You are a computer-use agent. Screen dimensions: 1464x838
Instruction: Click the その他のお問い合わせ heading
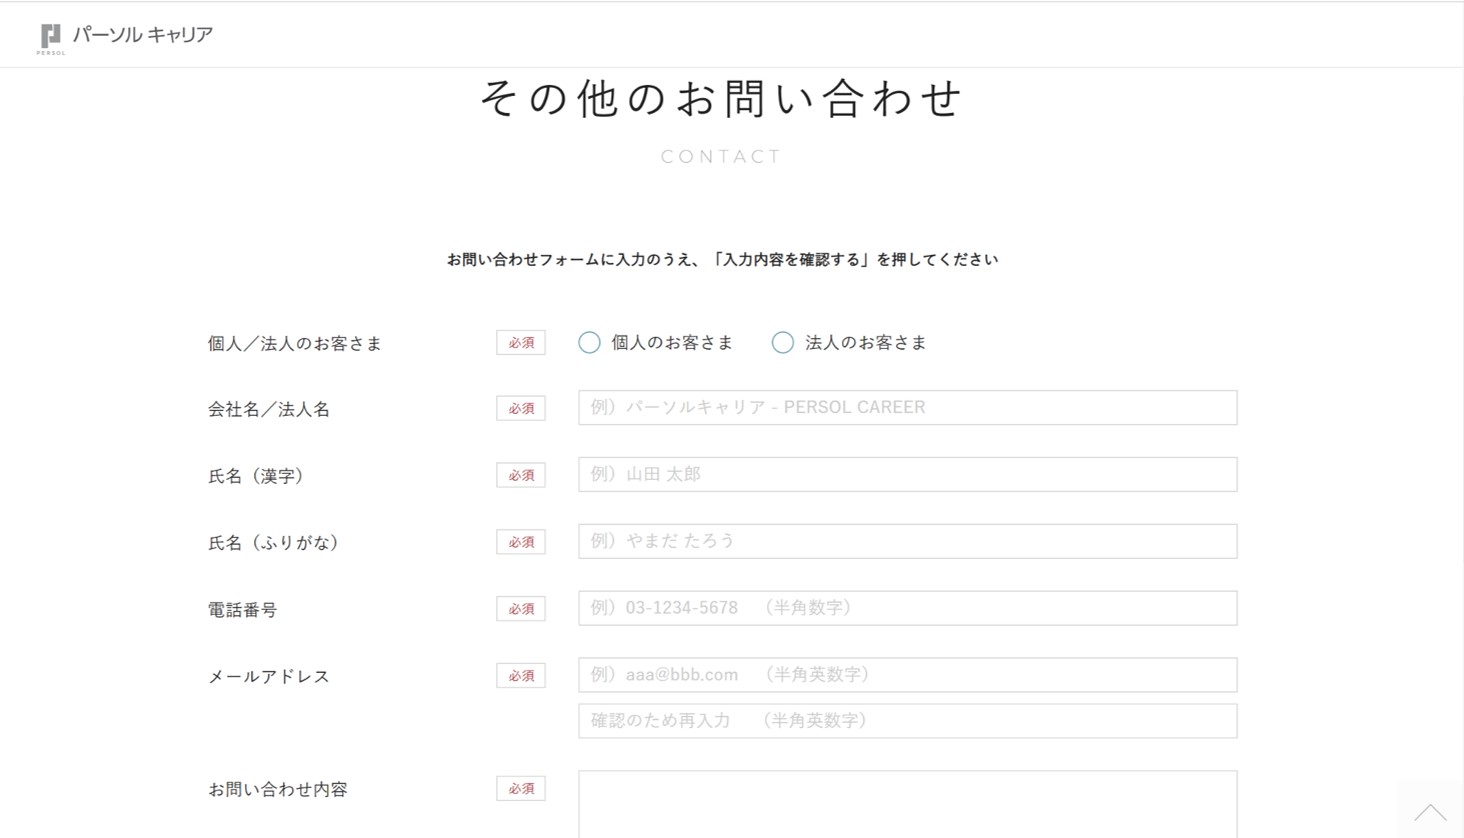(721, 98)
